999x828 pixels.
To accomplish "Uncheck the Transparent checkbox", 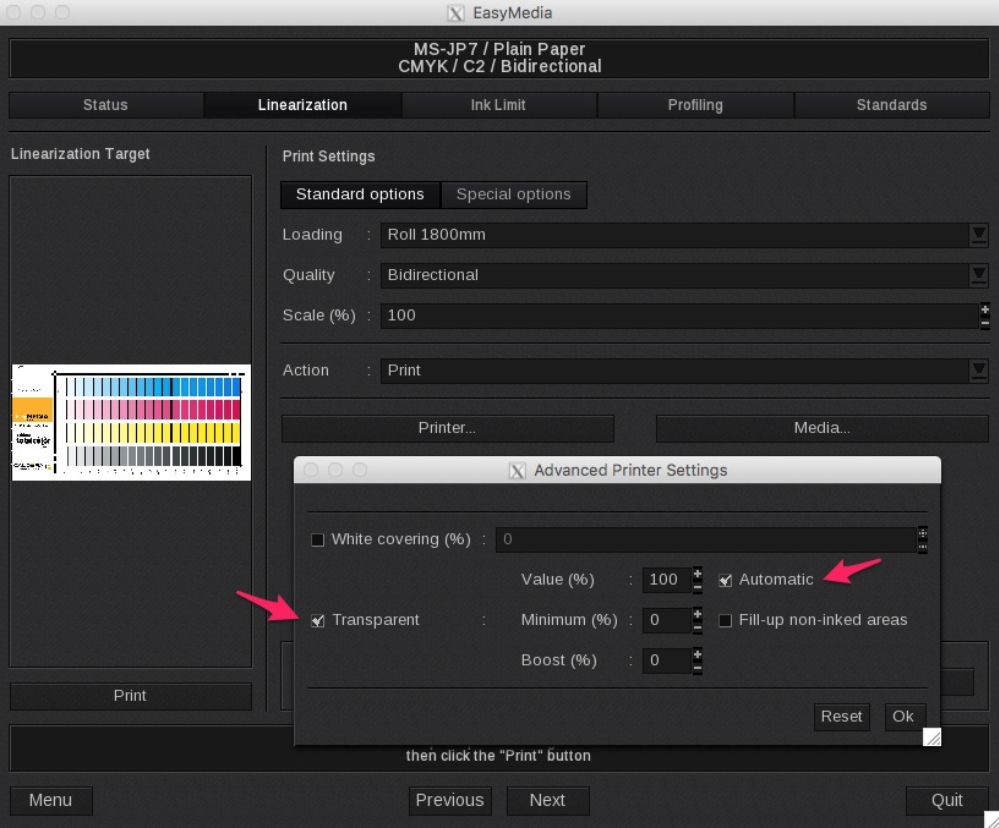I will 318,621.
